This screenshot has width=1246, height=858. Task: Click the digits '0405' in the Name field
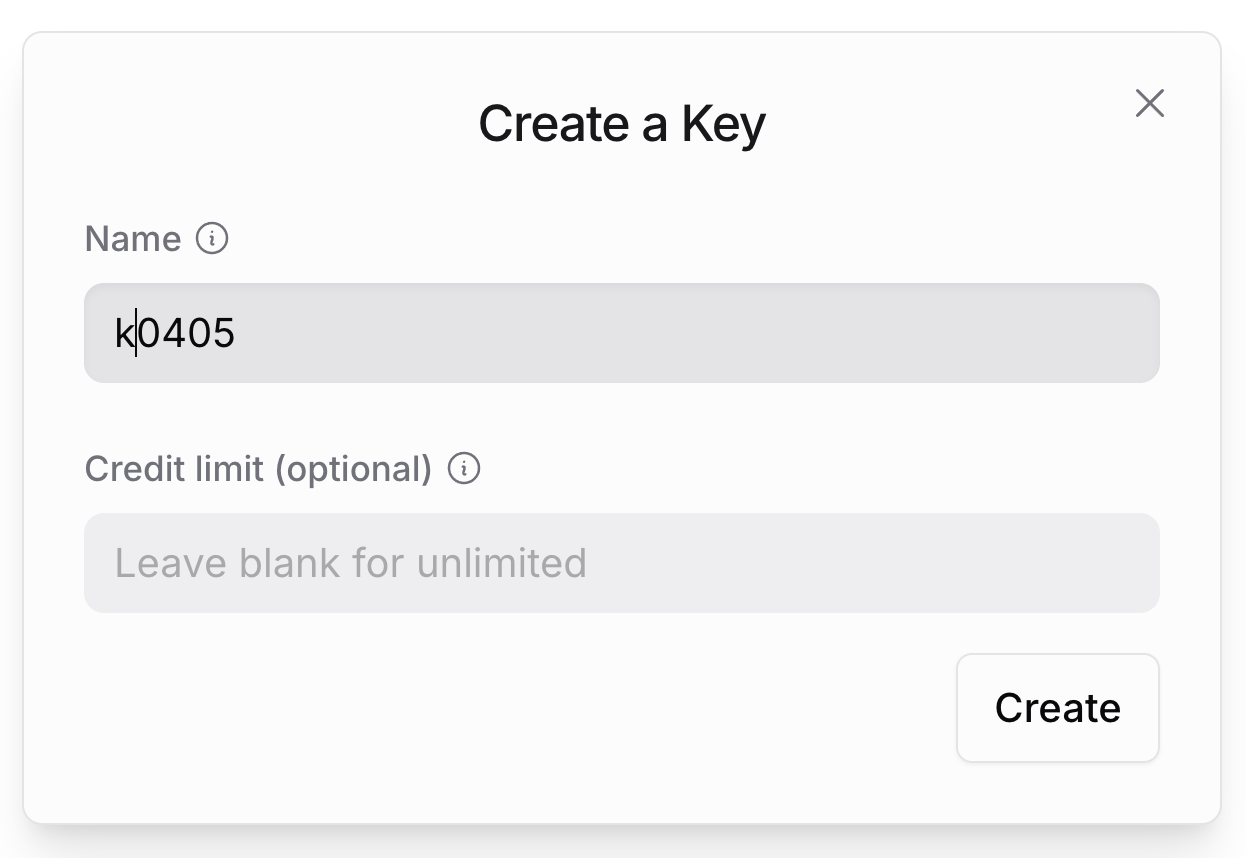(186, 333)
